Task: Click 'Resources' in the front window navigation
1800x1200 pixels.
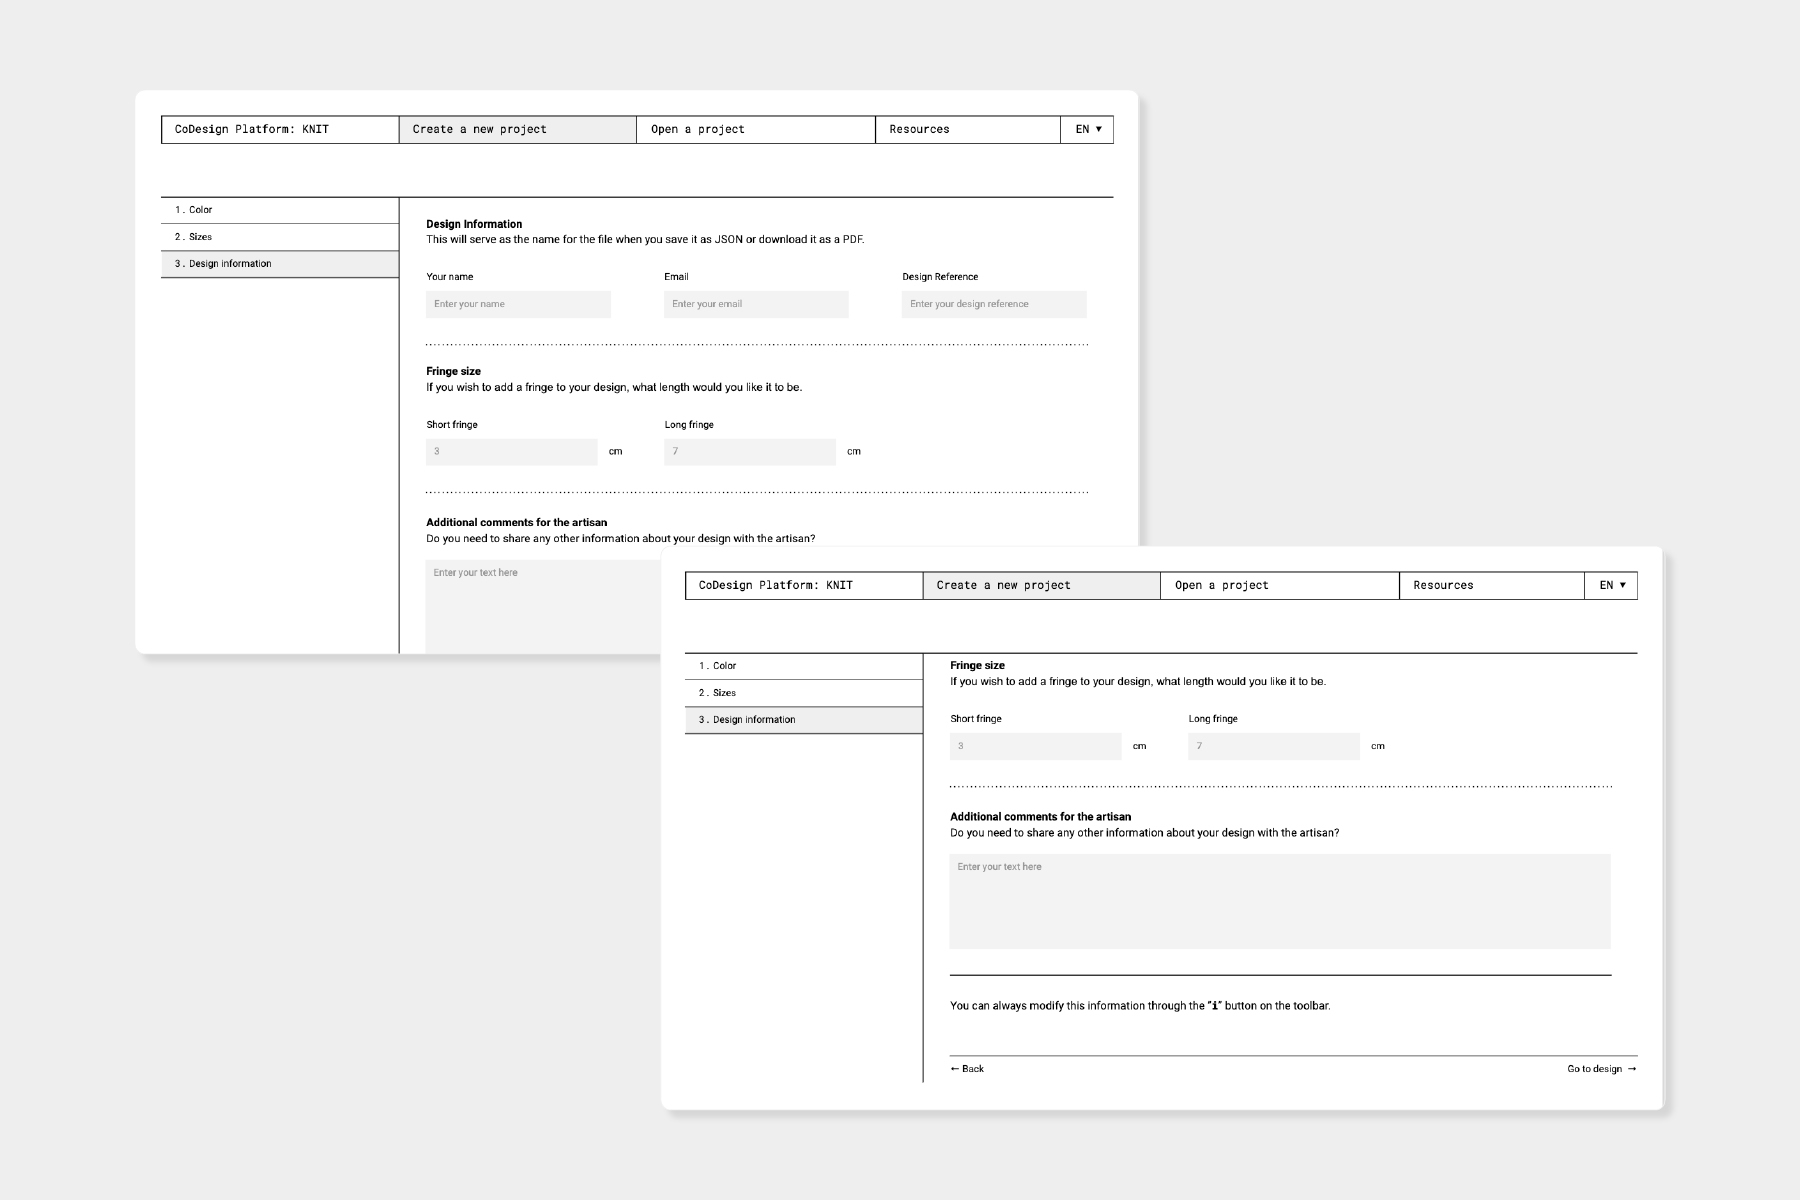Action: pos(1491,586)
